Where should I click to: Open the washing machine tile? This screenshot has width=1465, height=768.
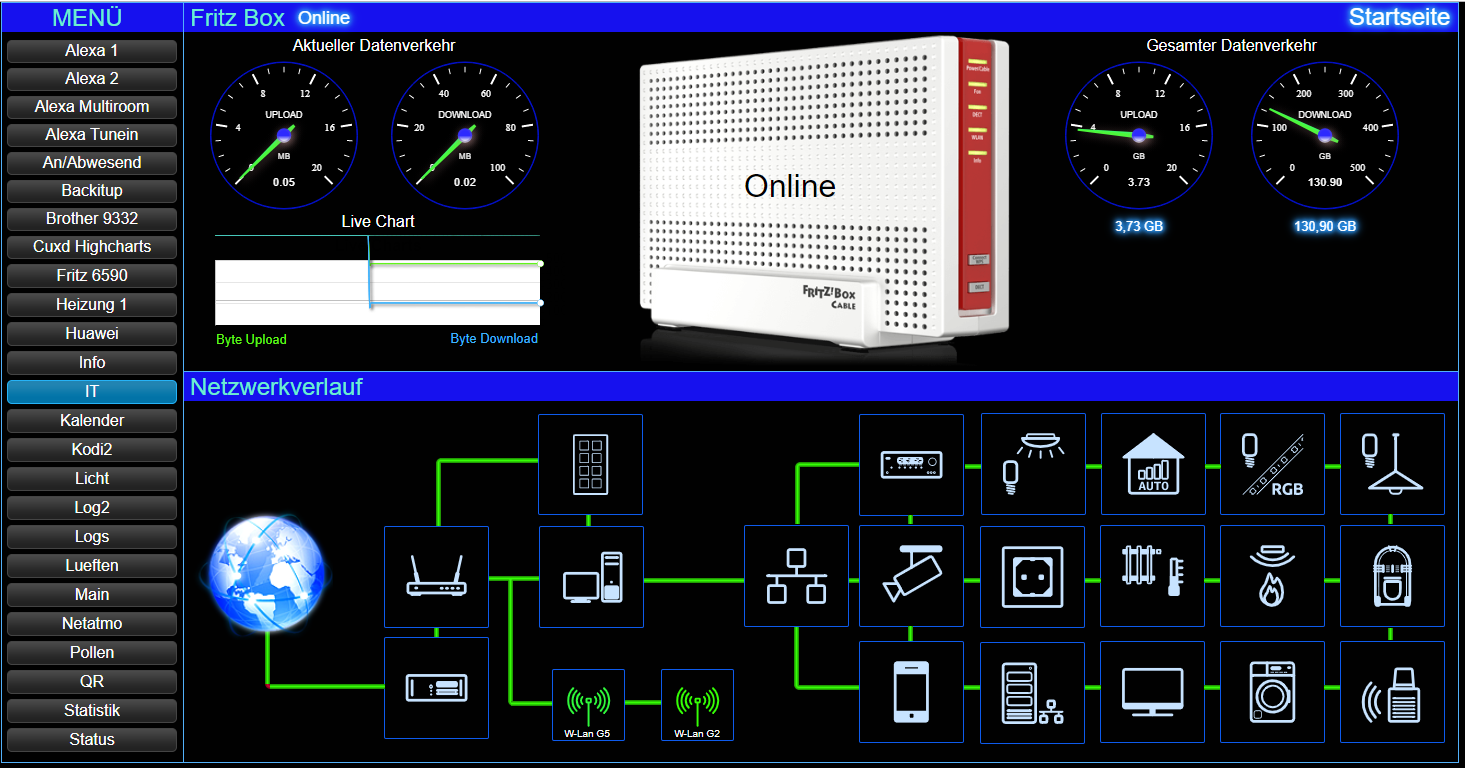(x=1272, y=692)
